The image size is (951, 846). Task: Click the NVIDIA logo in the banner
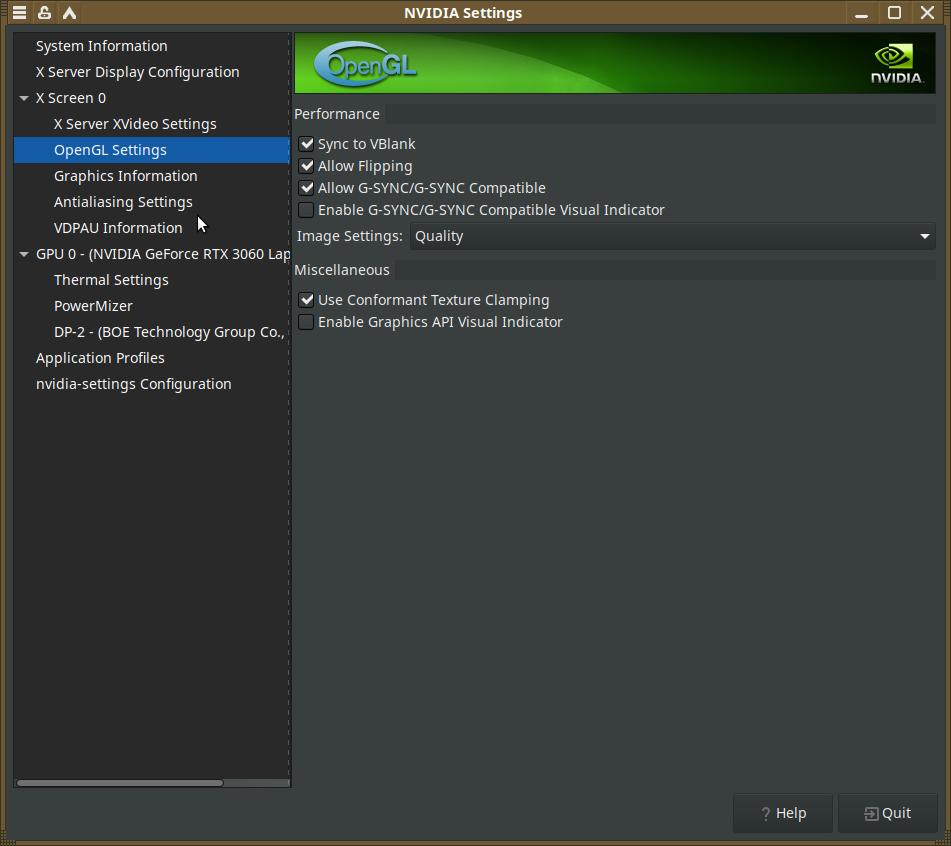(x=897, y=64)
